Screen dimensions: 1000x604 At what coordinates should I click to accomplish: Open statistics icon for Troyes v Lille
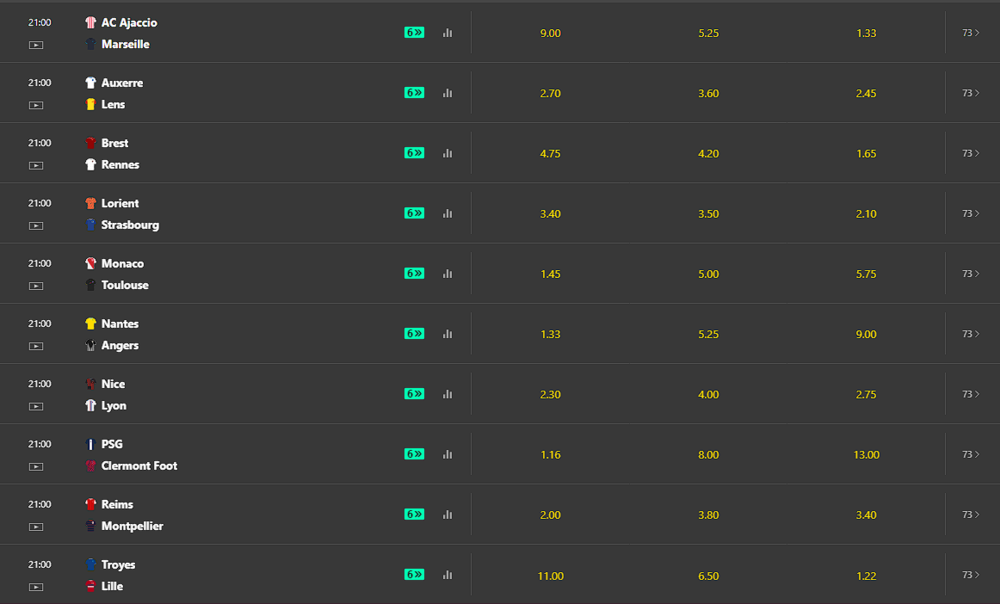click(448, 575)
